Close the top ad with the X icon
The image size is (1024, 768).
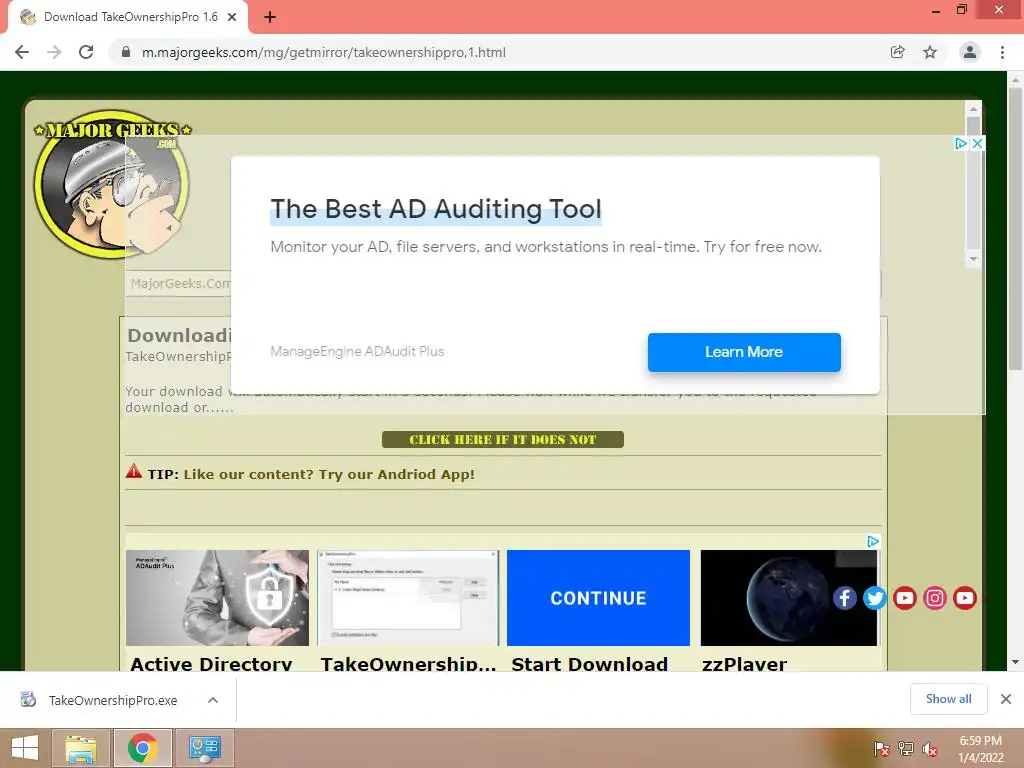[x=978, y=144]
